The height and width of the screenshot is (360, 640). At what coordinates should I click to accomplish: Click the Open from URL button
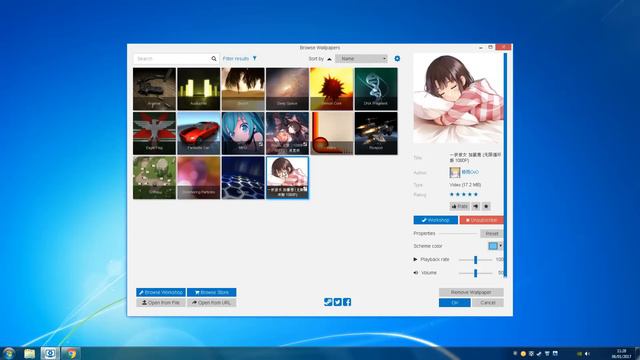[x=211, y=302]
